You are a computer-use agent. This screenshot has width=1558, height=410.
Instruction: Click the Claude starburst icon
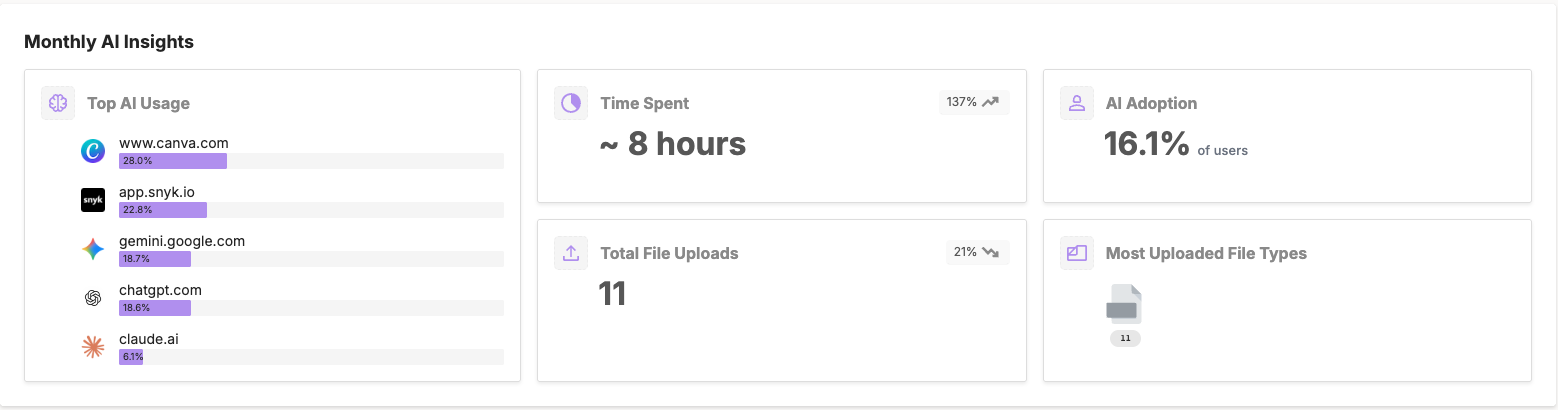coord(93,347)
